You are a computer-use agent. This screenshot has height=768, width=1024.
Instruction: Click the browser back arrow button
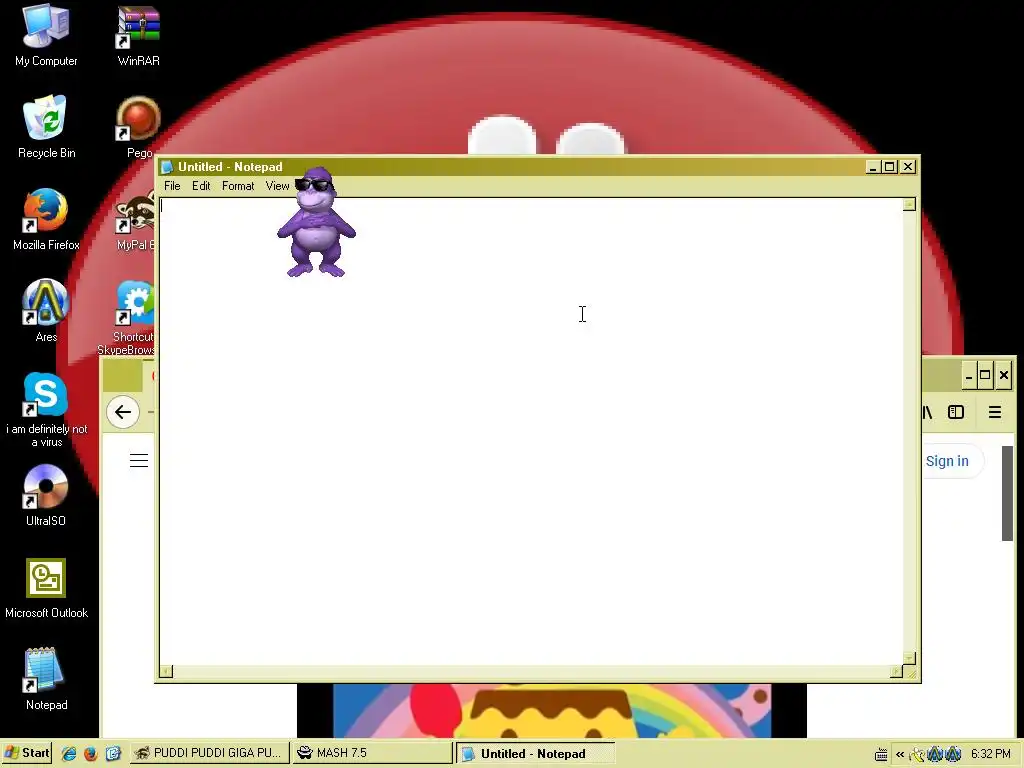[123, 412]
